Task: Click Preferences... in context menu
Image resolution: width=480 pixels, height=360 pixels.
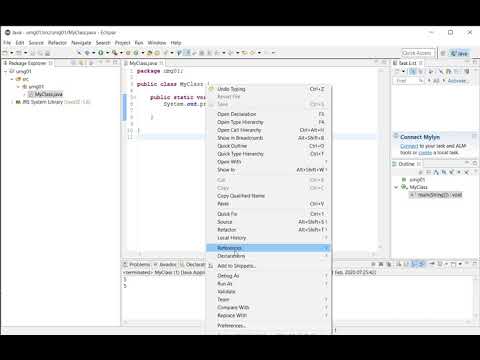Action: (x=269, y=326)
